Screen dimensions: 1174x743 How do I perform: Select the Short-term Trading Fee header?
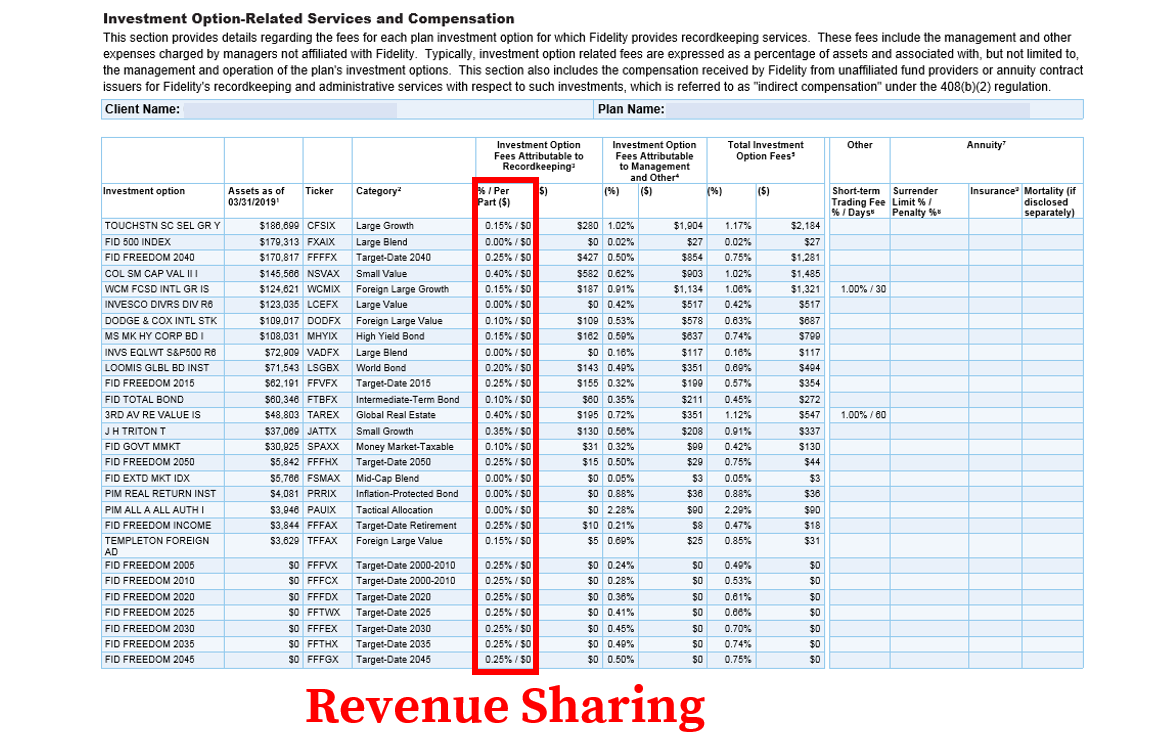858,200
